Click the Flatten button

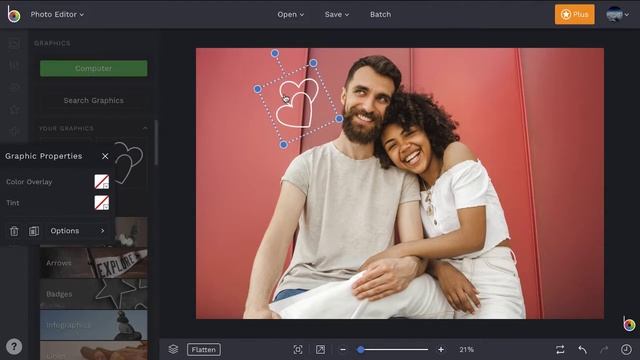[x=204, y=349]
